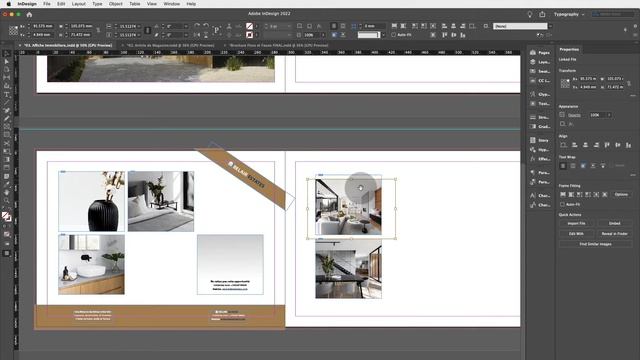Image resolution: width=640 pixels, height=360 pixels.
Task: Click the Properties panel reference point grid
Action: coord(565,83)
